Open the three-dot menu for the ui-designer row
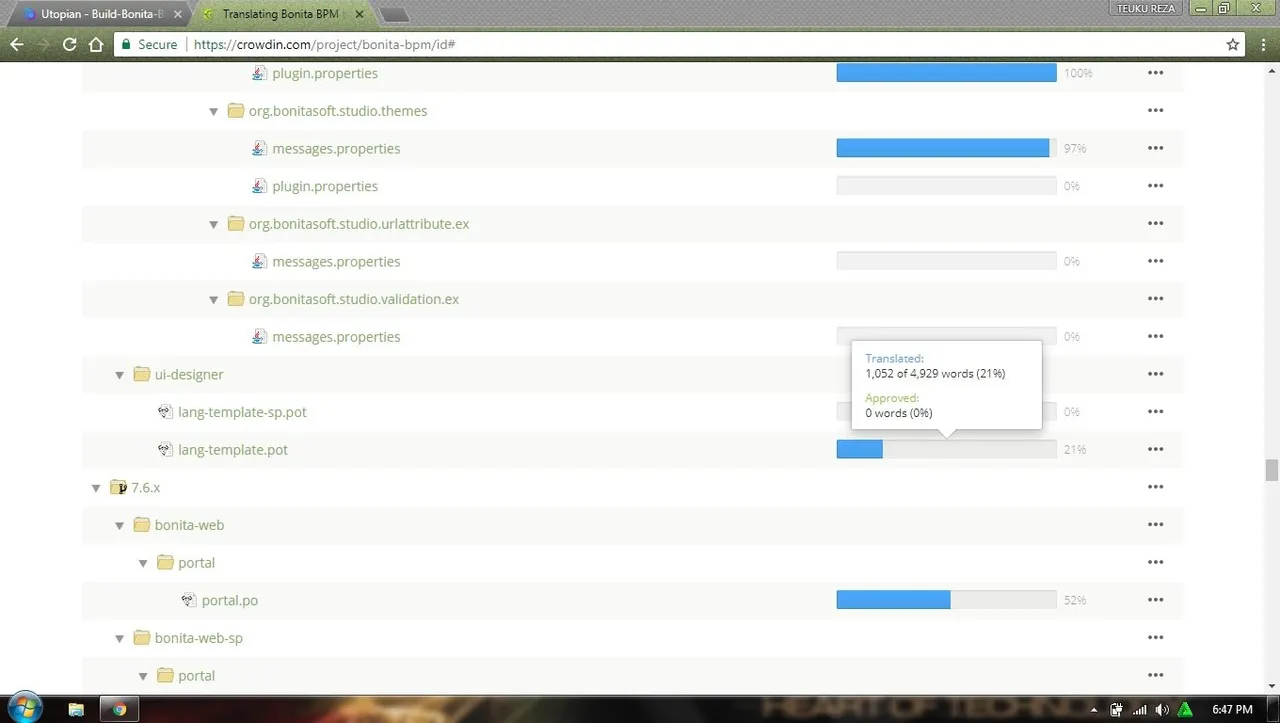The width and height of the screenshot is (1280, 723). point(1155,374)
